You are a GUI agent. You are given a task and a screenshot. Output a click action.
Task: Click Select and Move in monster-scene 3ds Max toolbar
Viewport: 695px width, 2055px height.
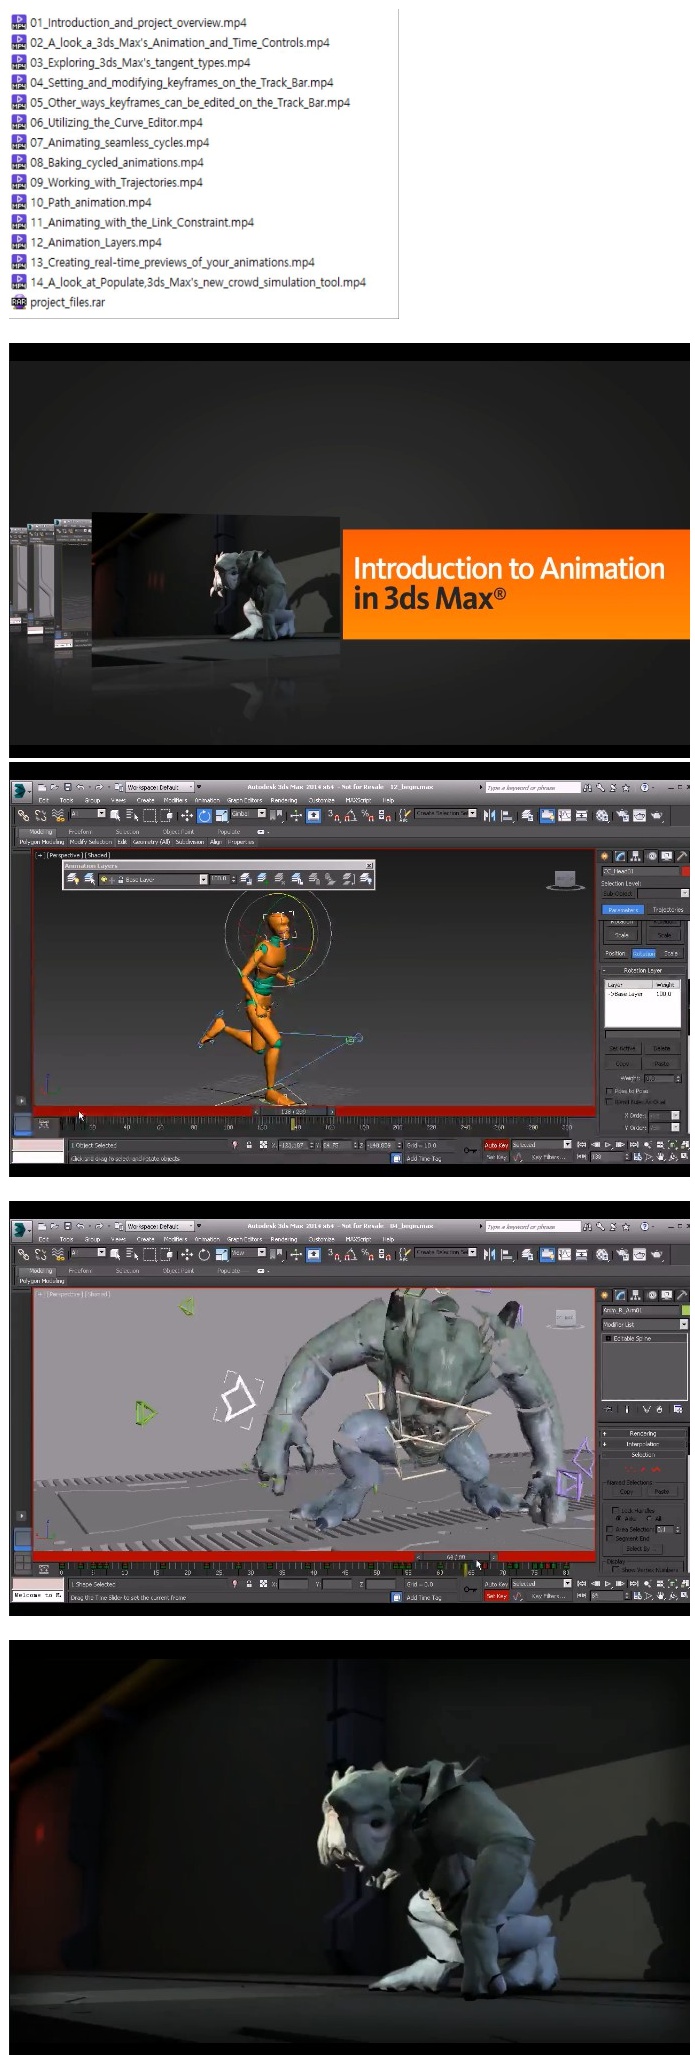(x=187, y=1253)
